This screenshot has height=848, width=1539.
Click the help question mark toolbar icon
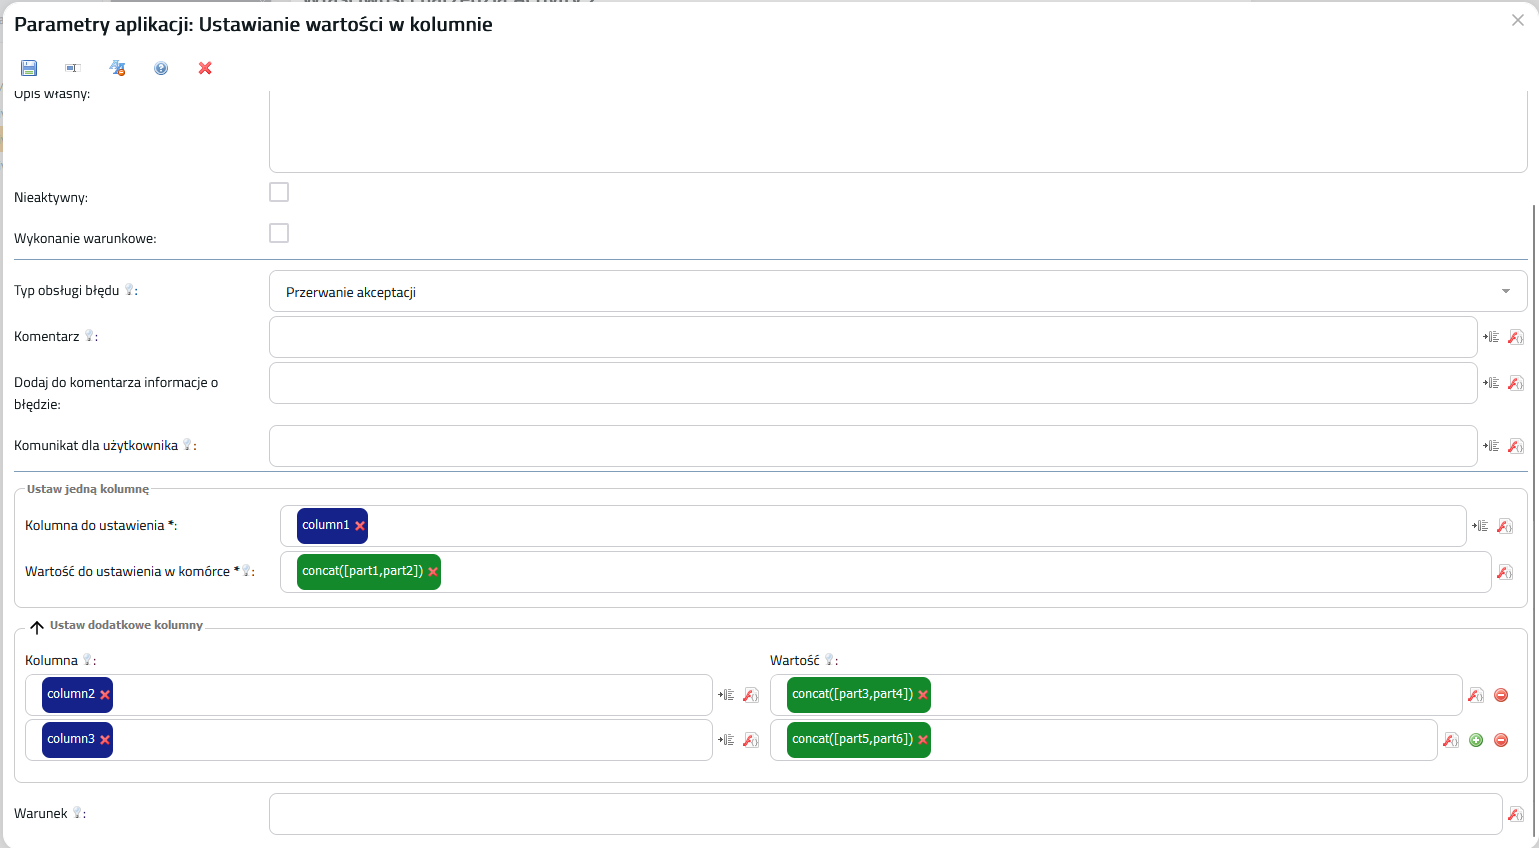pyautogui.click(x=161, y=68)
